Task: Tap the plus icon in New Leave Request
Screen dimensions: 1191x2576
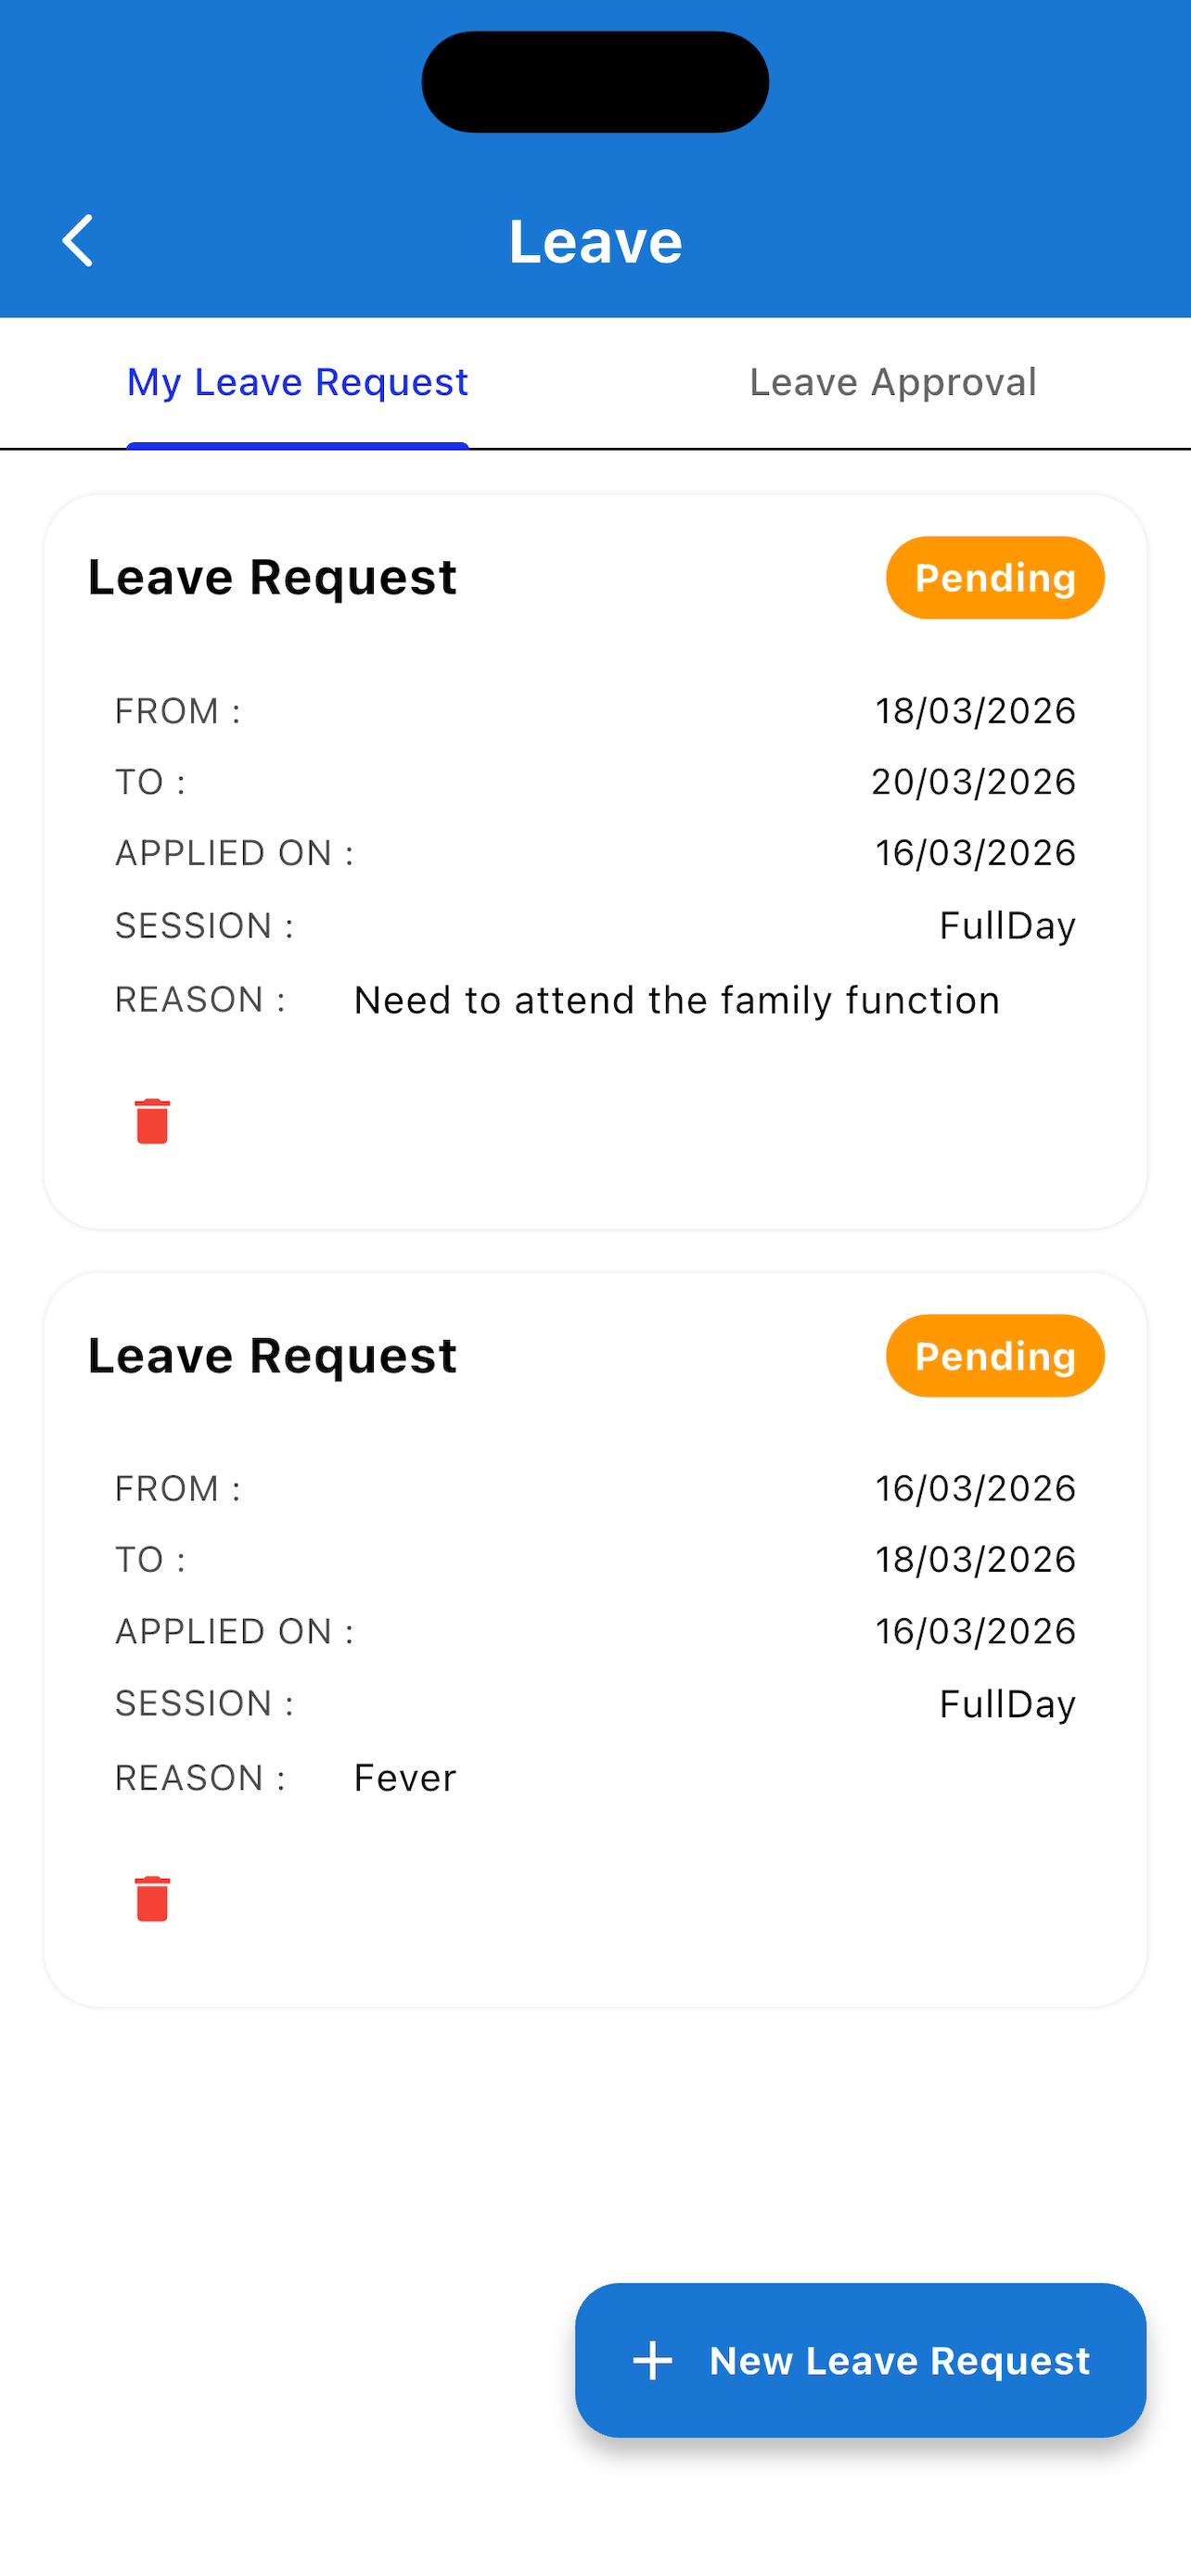Action: pyautogui.click(x=653, y=2361)
